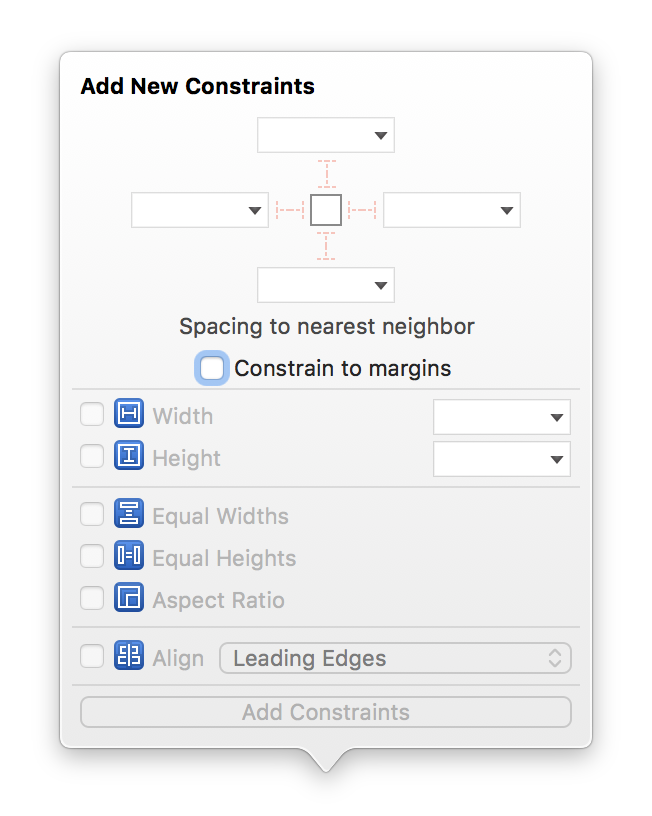Click the Height constraint icon
This screenshot has height=816, width=652.
[128, 457]
